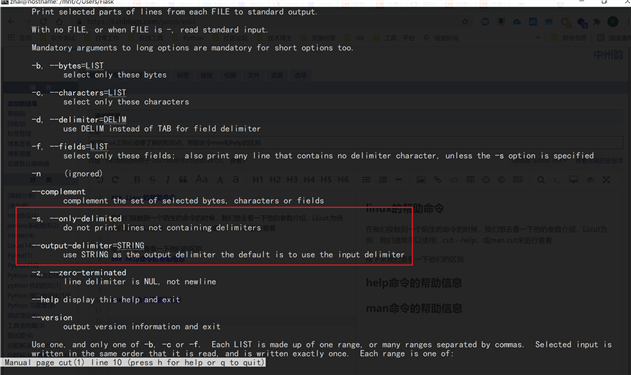This screenshot has width=631, height=375.
Task: Click '--fields=LIST' option text in terminal
Action: pyautogui.click(x=79, y=146)
